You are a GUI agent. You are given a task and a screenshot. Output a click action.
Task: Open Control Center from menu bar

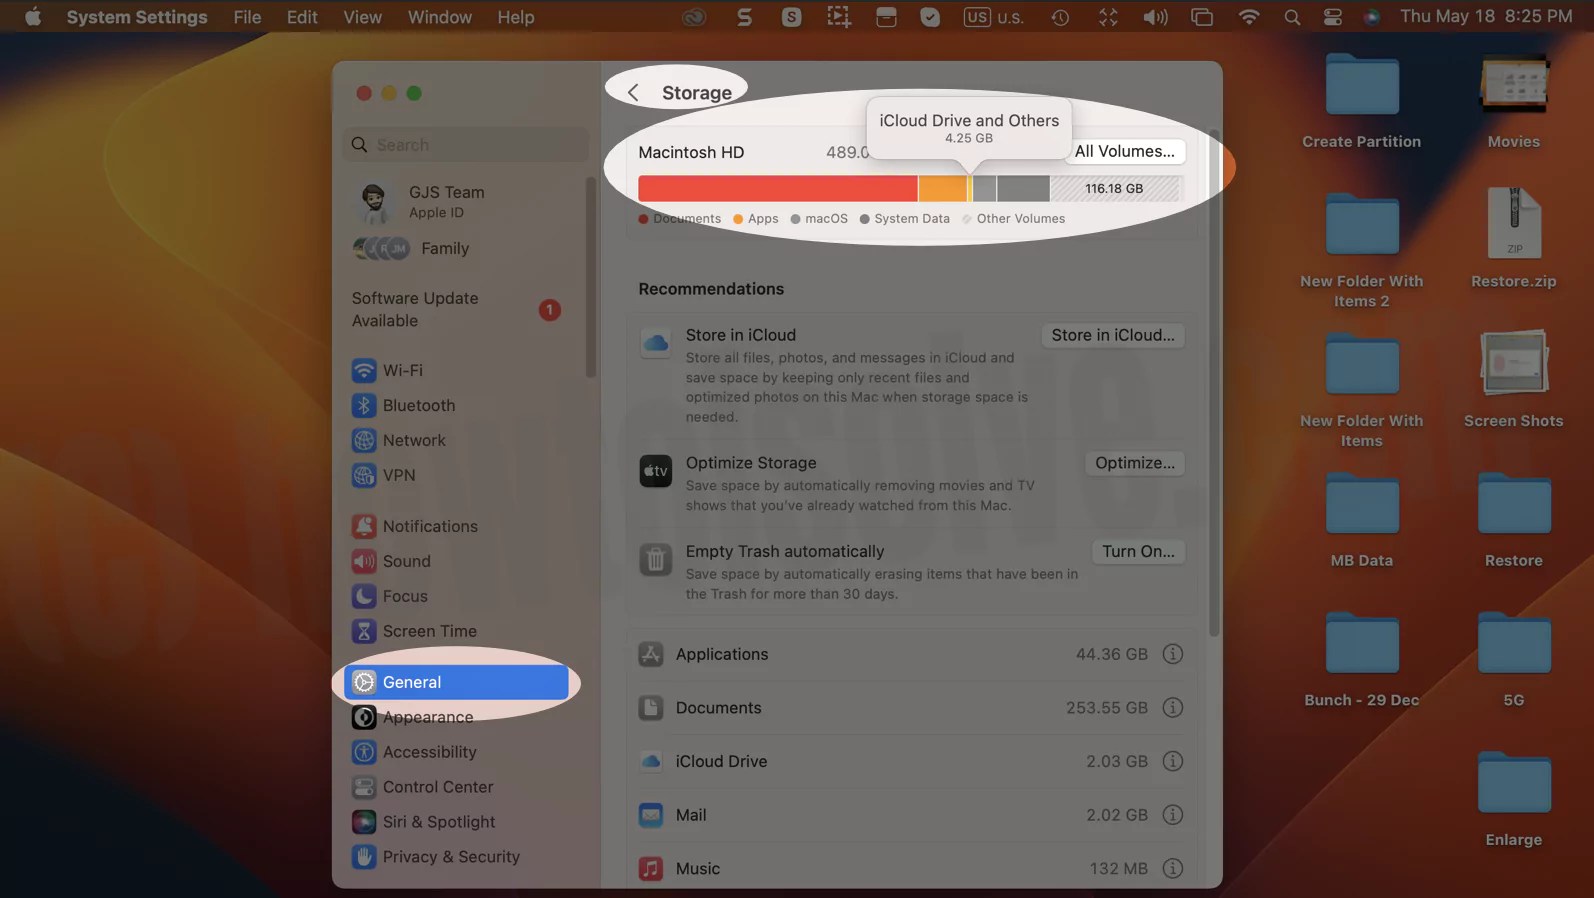(1333, 17)
